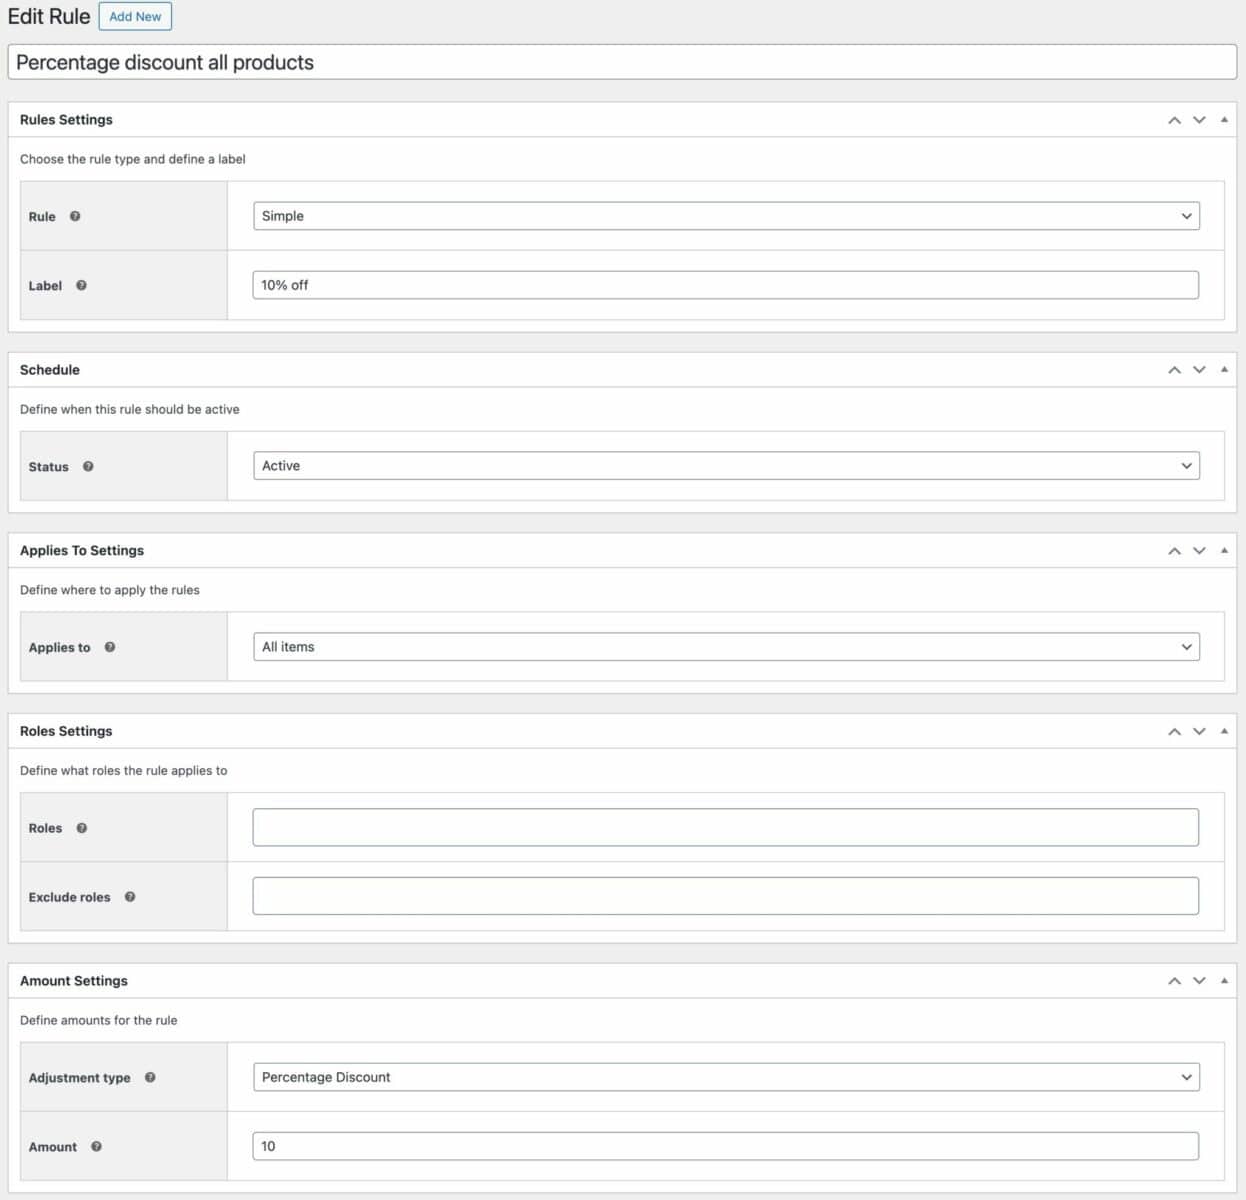This screenshot has width=1246, height=1200.
Task: Open the Rule type dropdown showing Simple
Action: click(726, 216)
